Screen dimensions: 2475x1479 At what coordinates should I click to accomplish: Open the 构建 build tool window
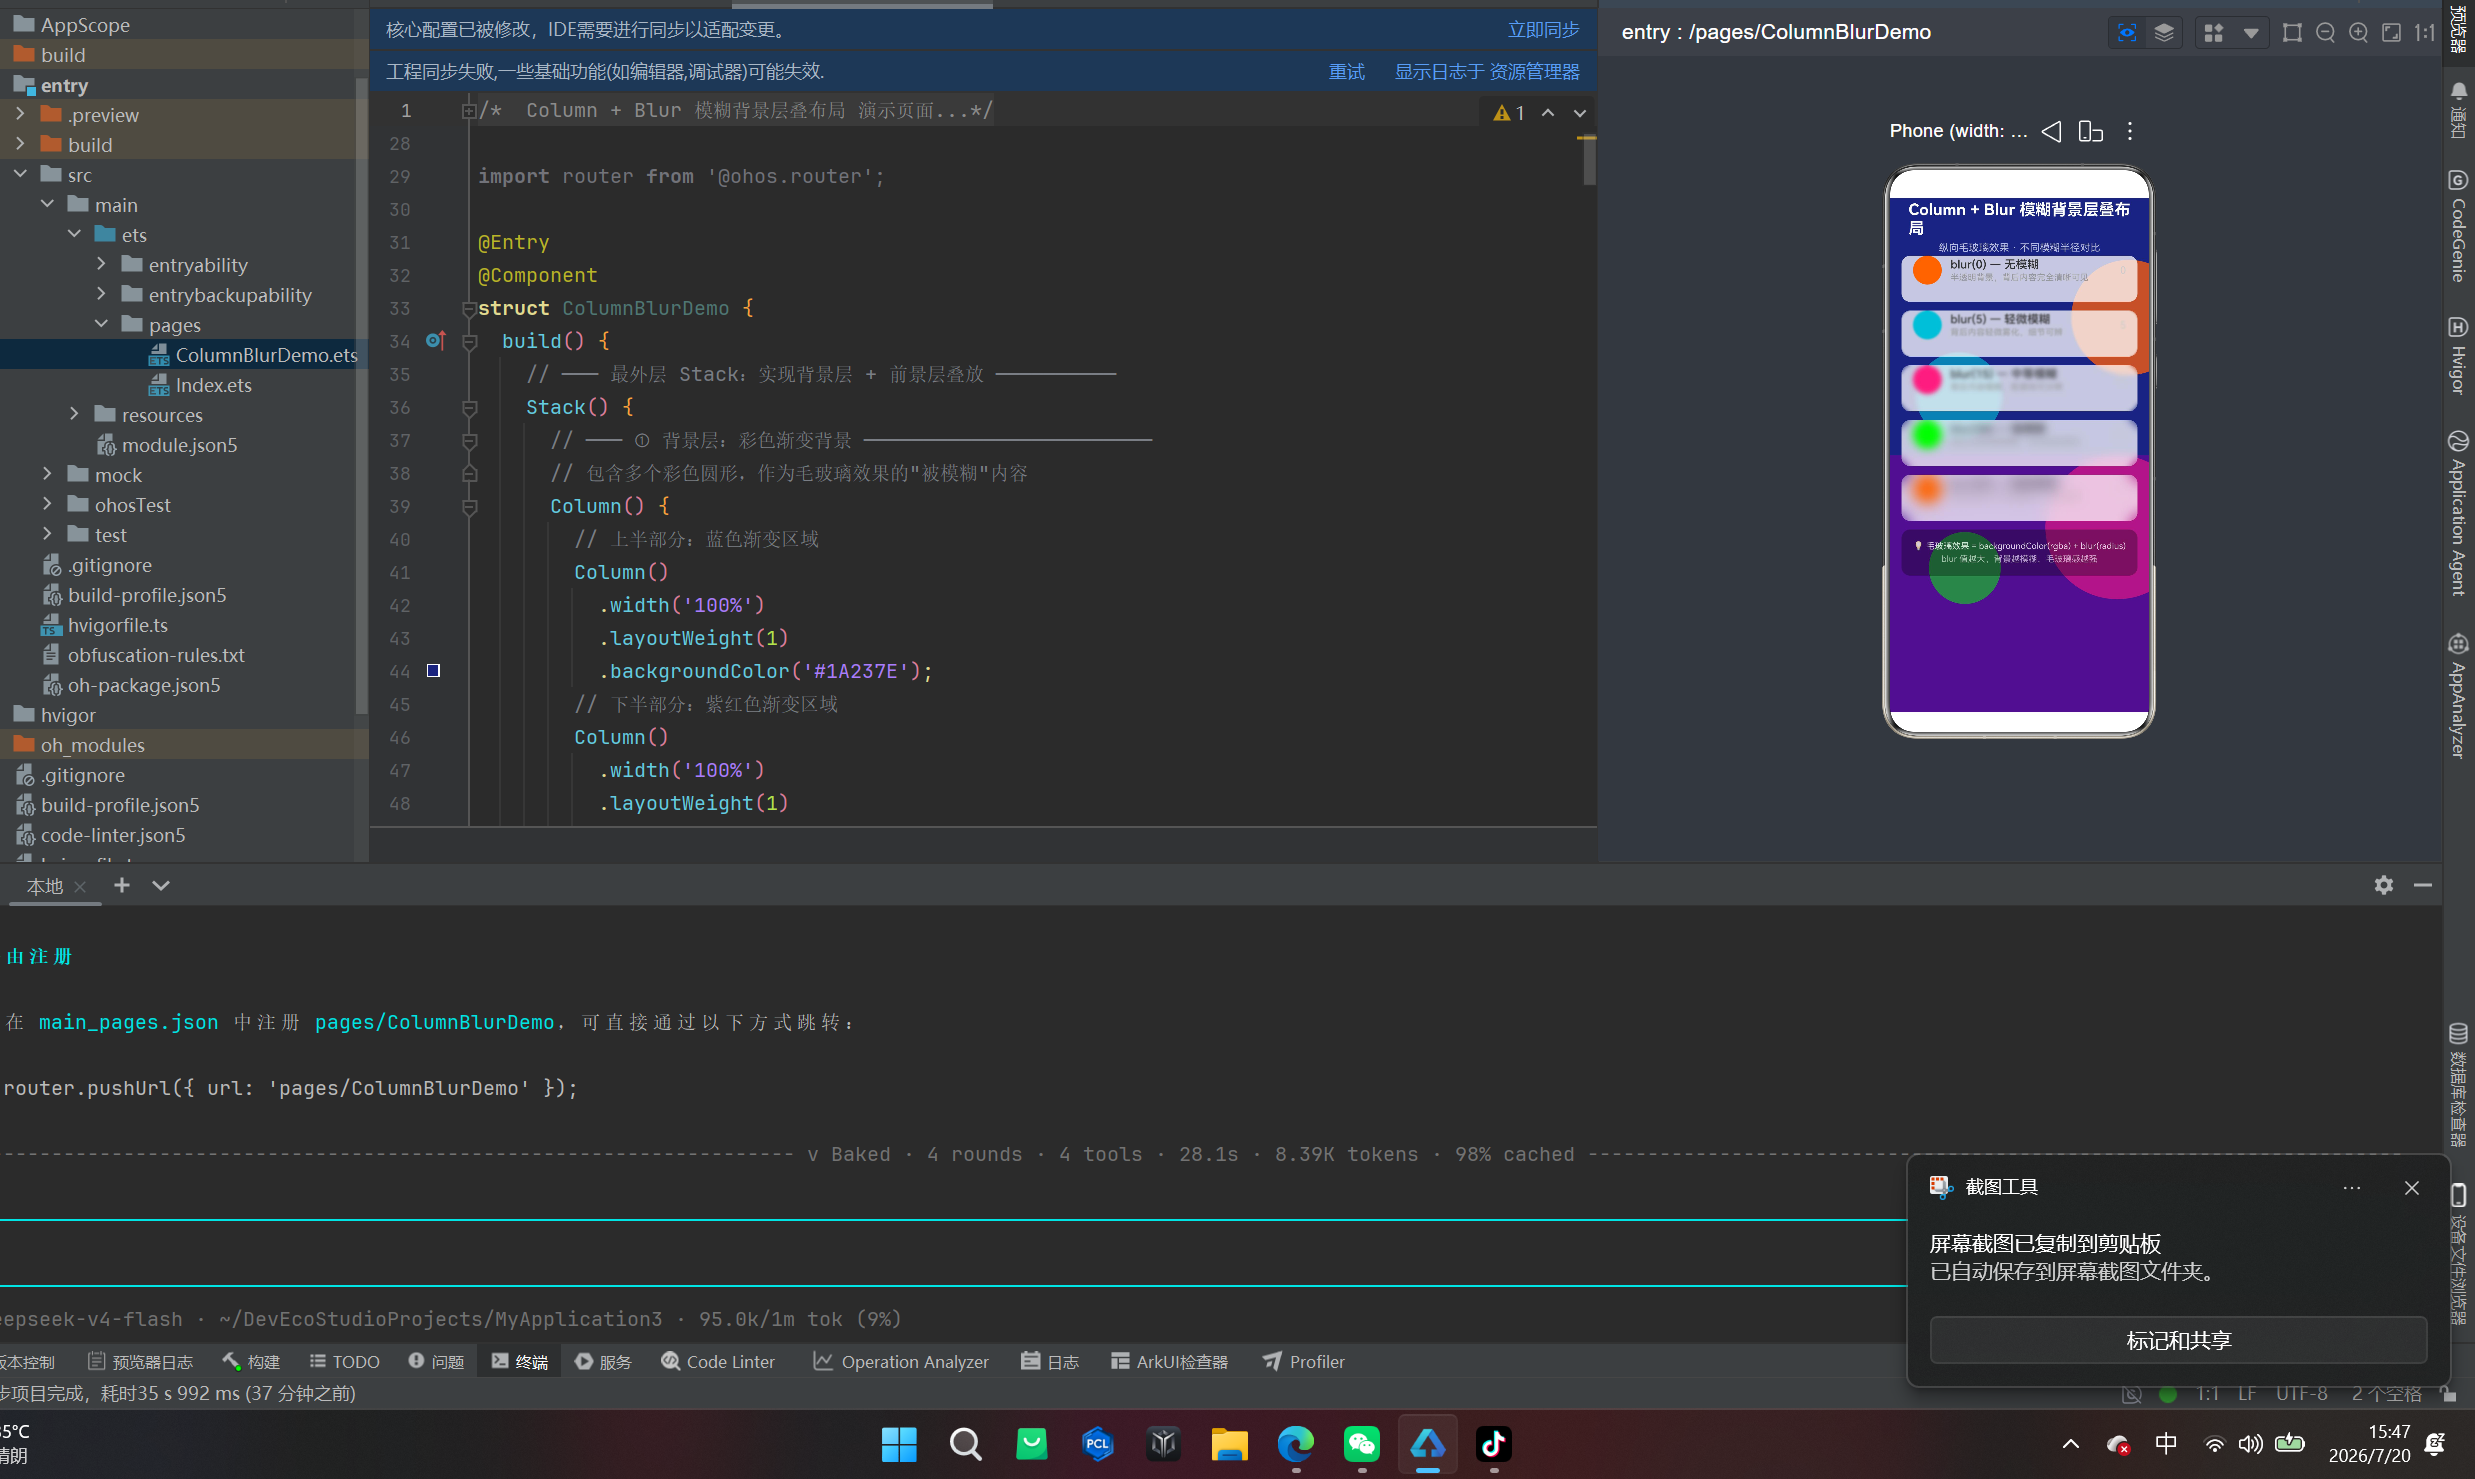(251, 1362)
